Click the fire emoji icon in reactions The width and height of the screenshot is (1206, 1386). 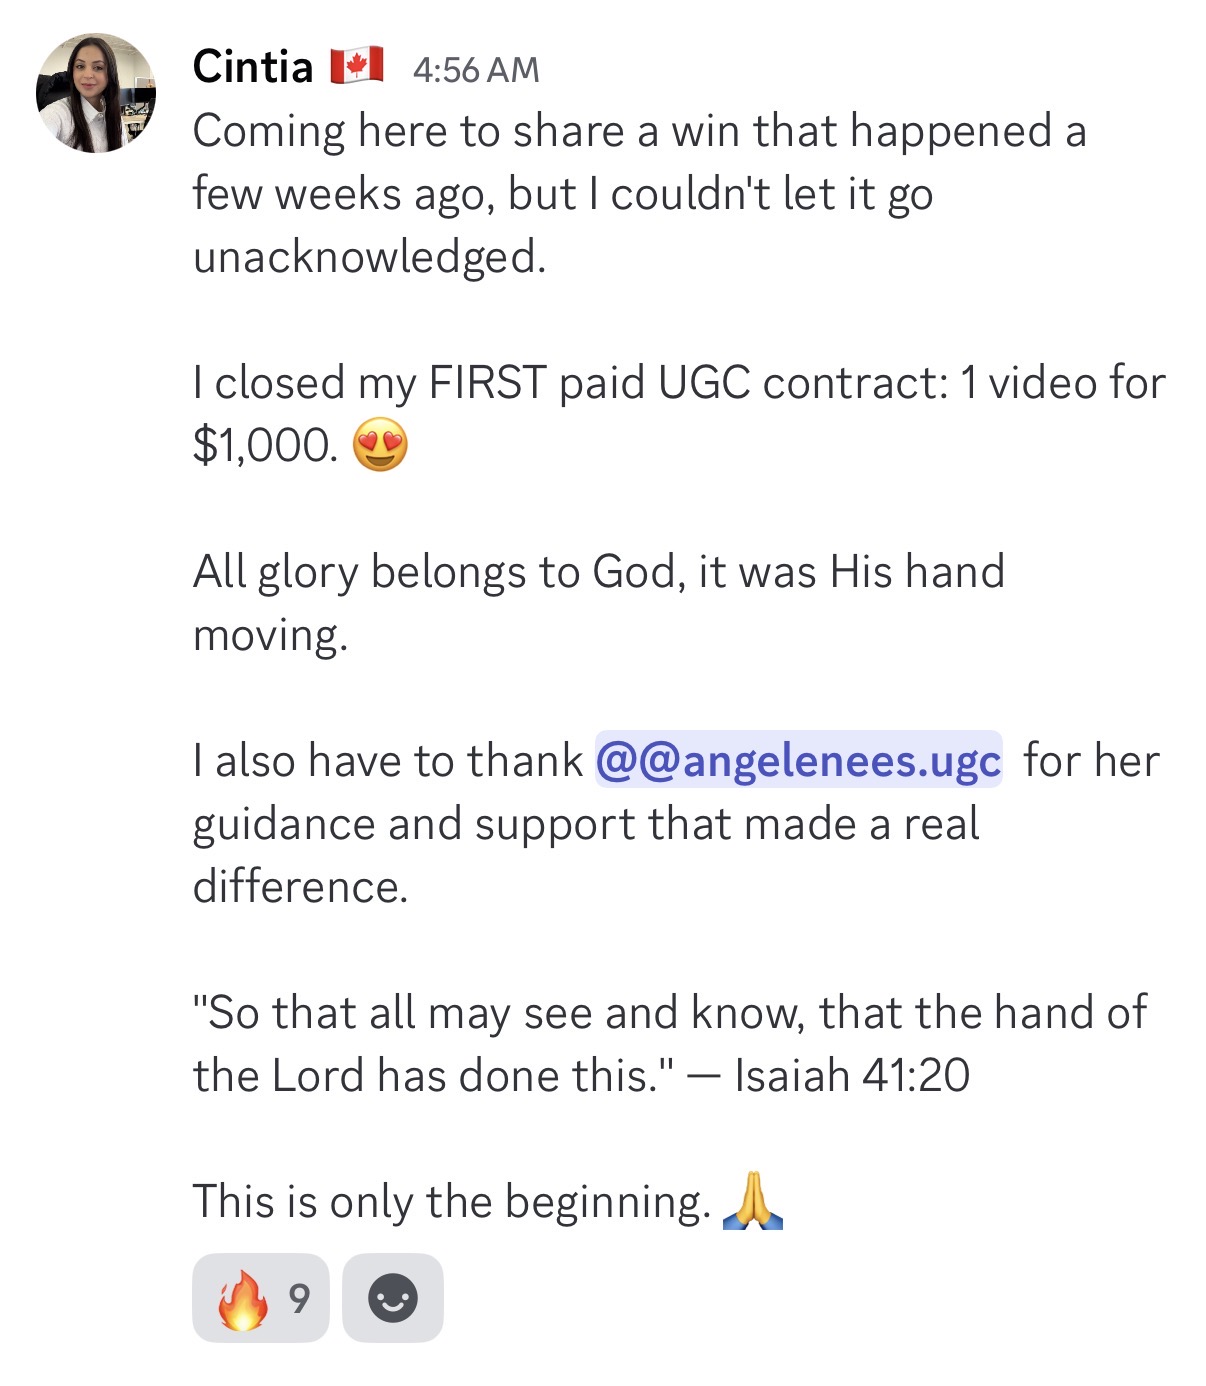243,1298
